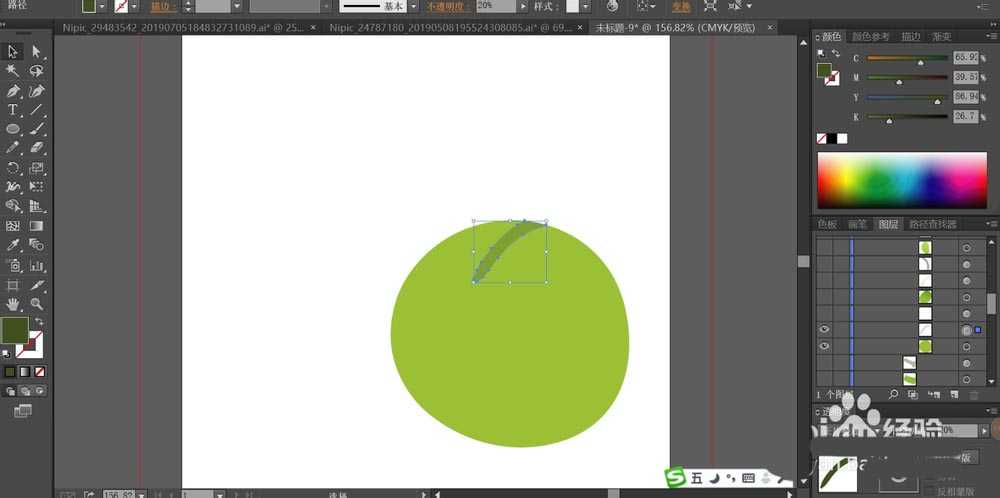Select the Rotate tool
This screenshot has height=498, width=1000.
click(13, 168)
